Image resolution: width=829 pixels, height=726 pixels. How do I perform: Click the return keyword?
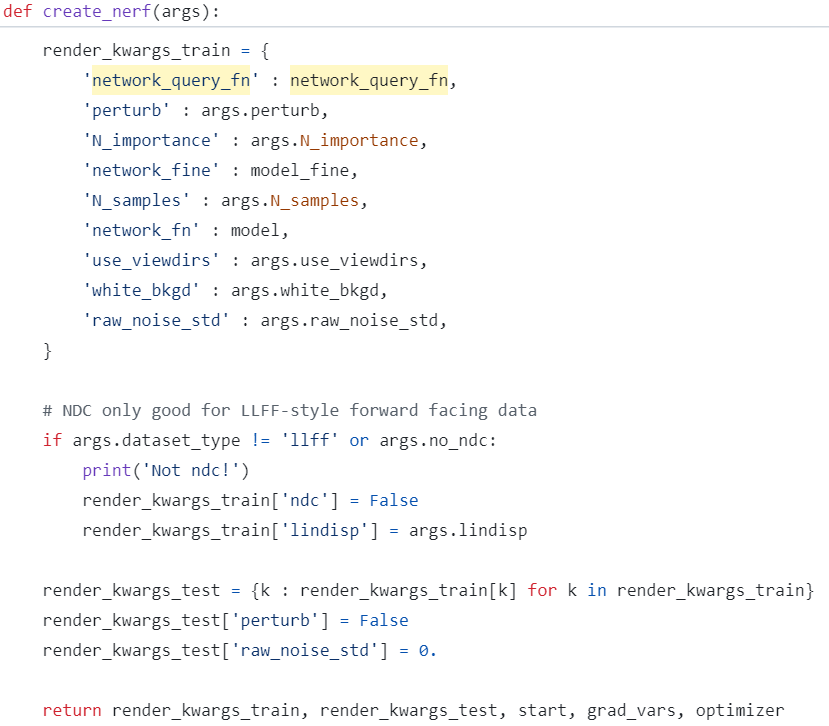coord(72,710)
